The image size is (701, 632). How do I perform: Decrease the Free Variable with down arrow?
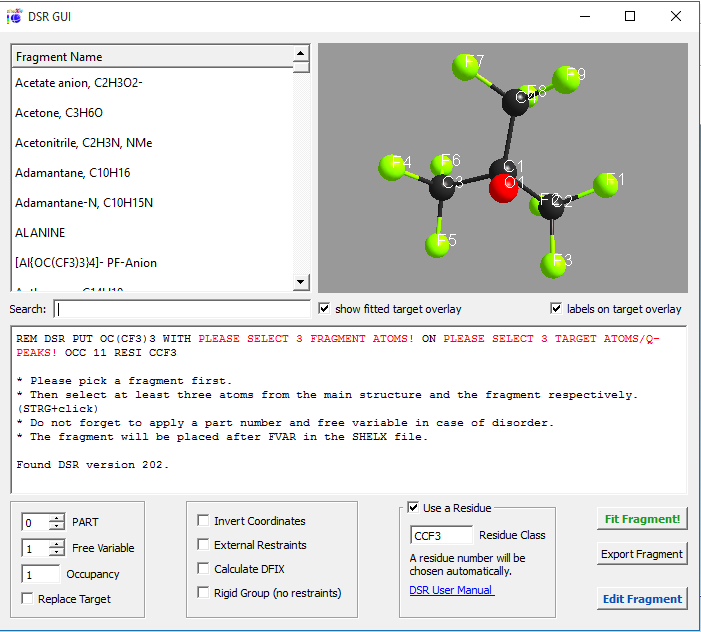[x=57, y=553]
